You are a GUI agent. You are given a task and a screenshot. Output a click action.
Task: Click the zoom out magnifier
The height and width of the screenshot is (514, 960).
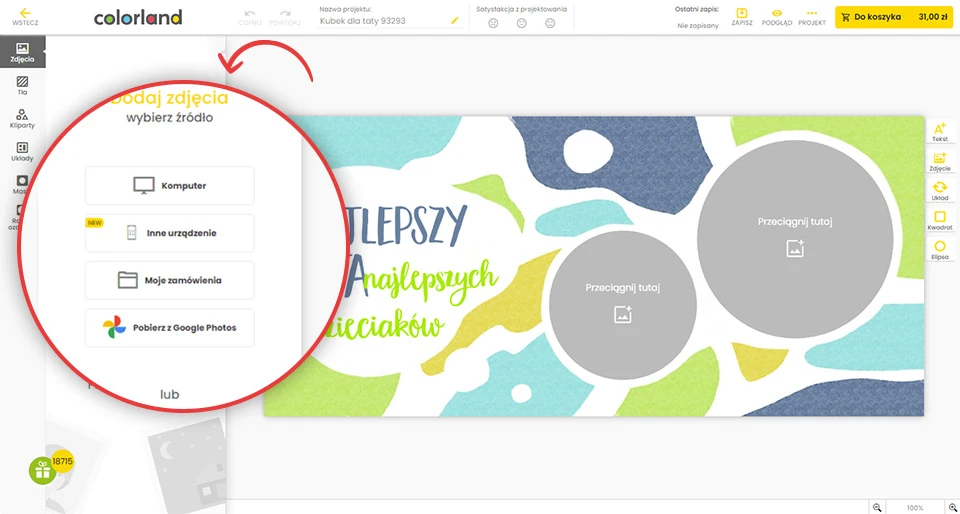point(877,507)
